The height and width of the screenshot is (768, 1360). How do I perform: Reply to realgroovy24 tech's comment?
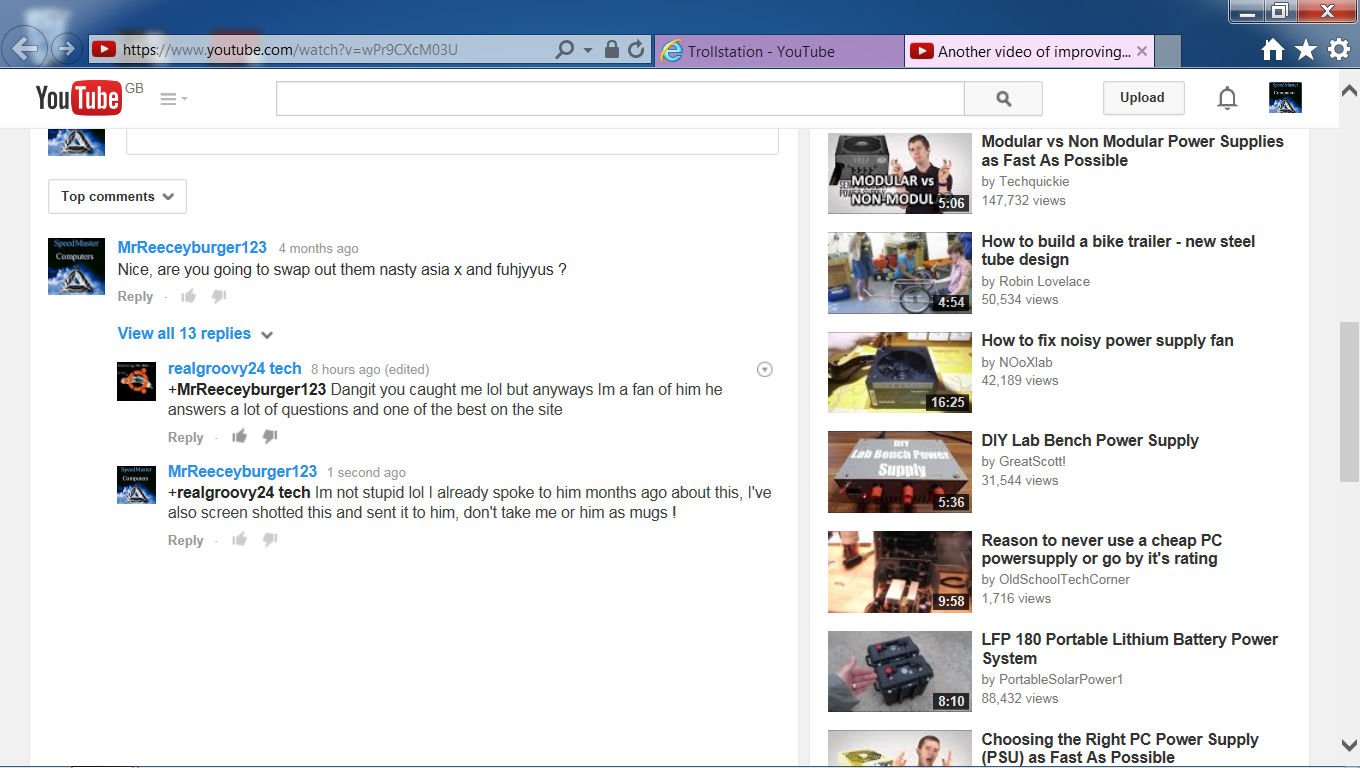click(185, 438)
